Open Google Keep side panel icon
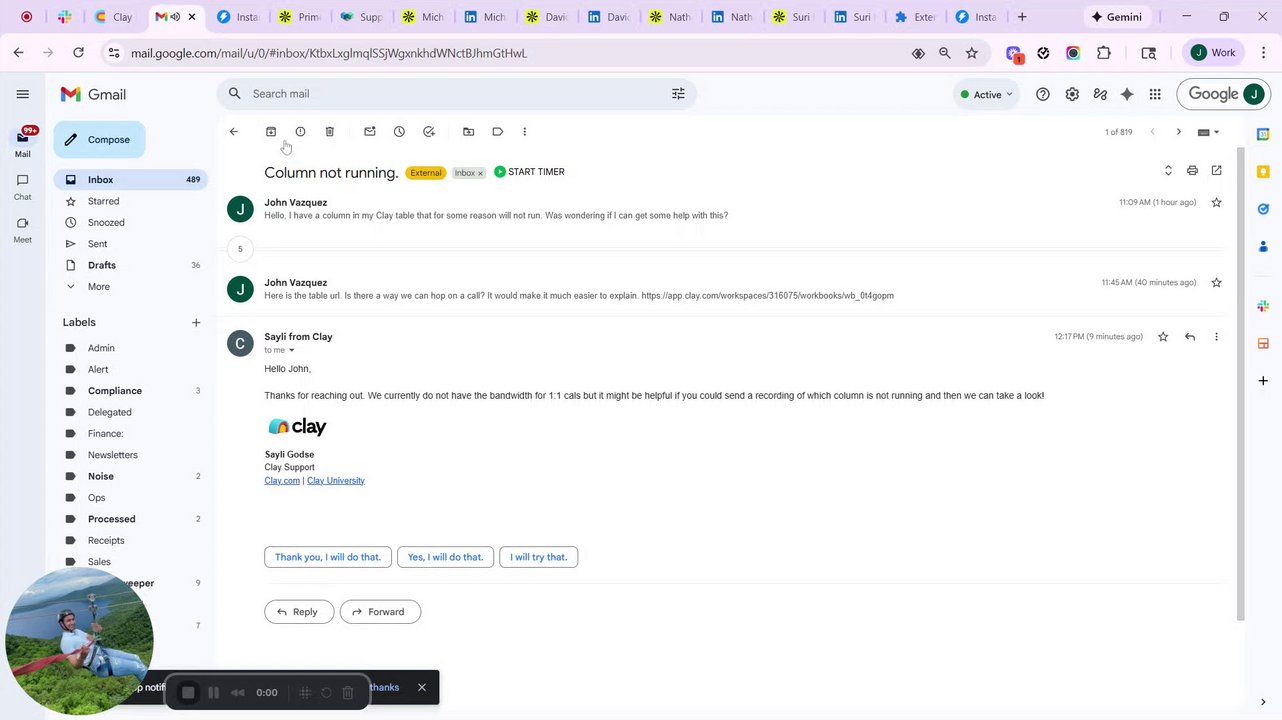 coord(1263,171)
